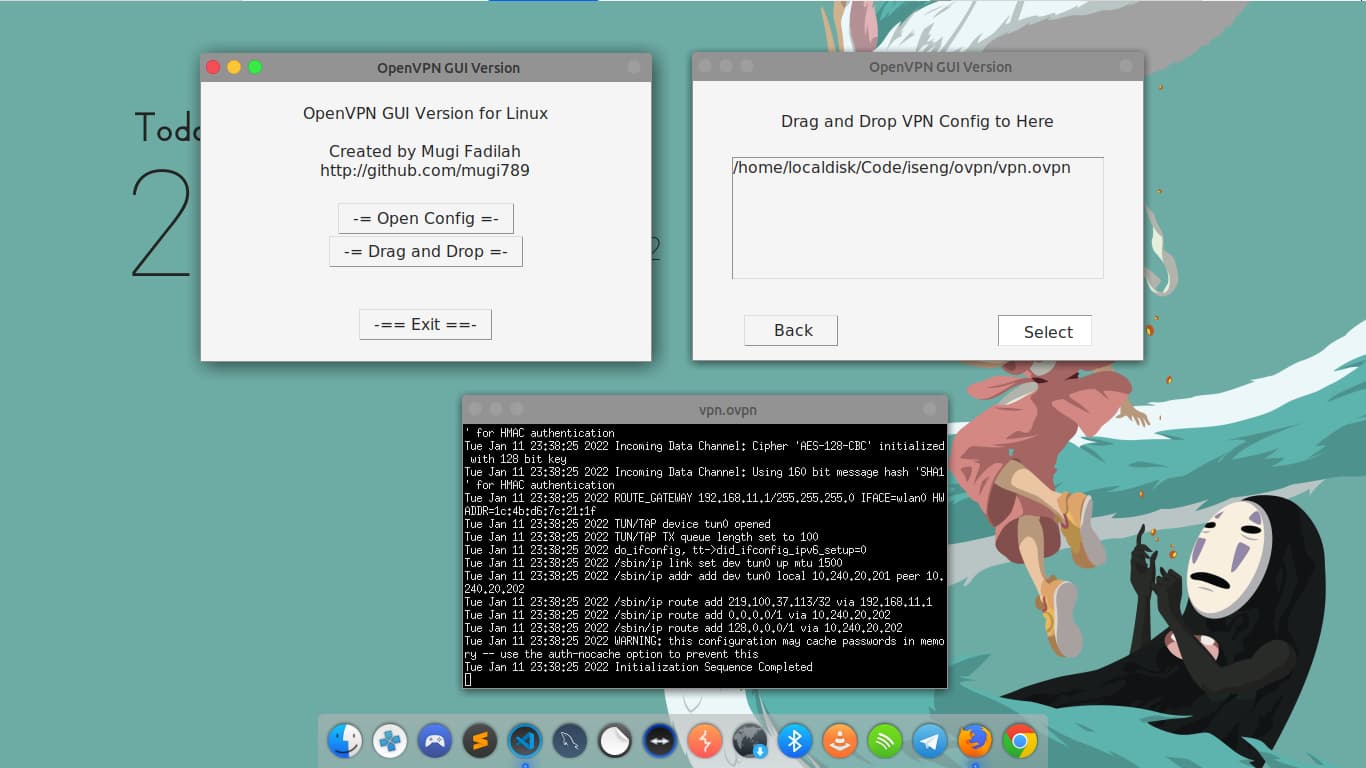Open Sublime Text from the dock
This screenshot has height=768, width=1366.
[480, 740]
